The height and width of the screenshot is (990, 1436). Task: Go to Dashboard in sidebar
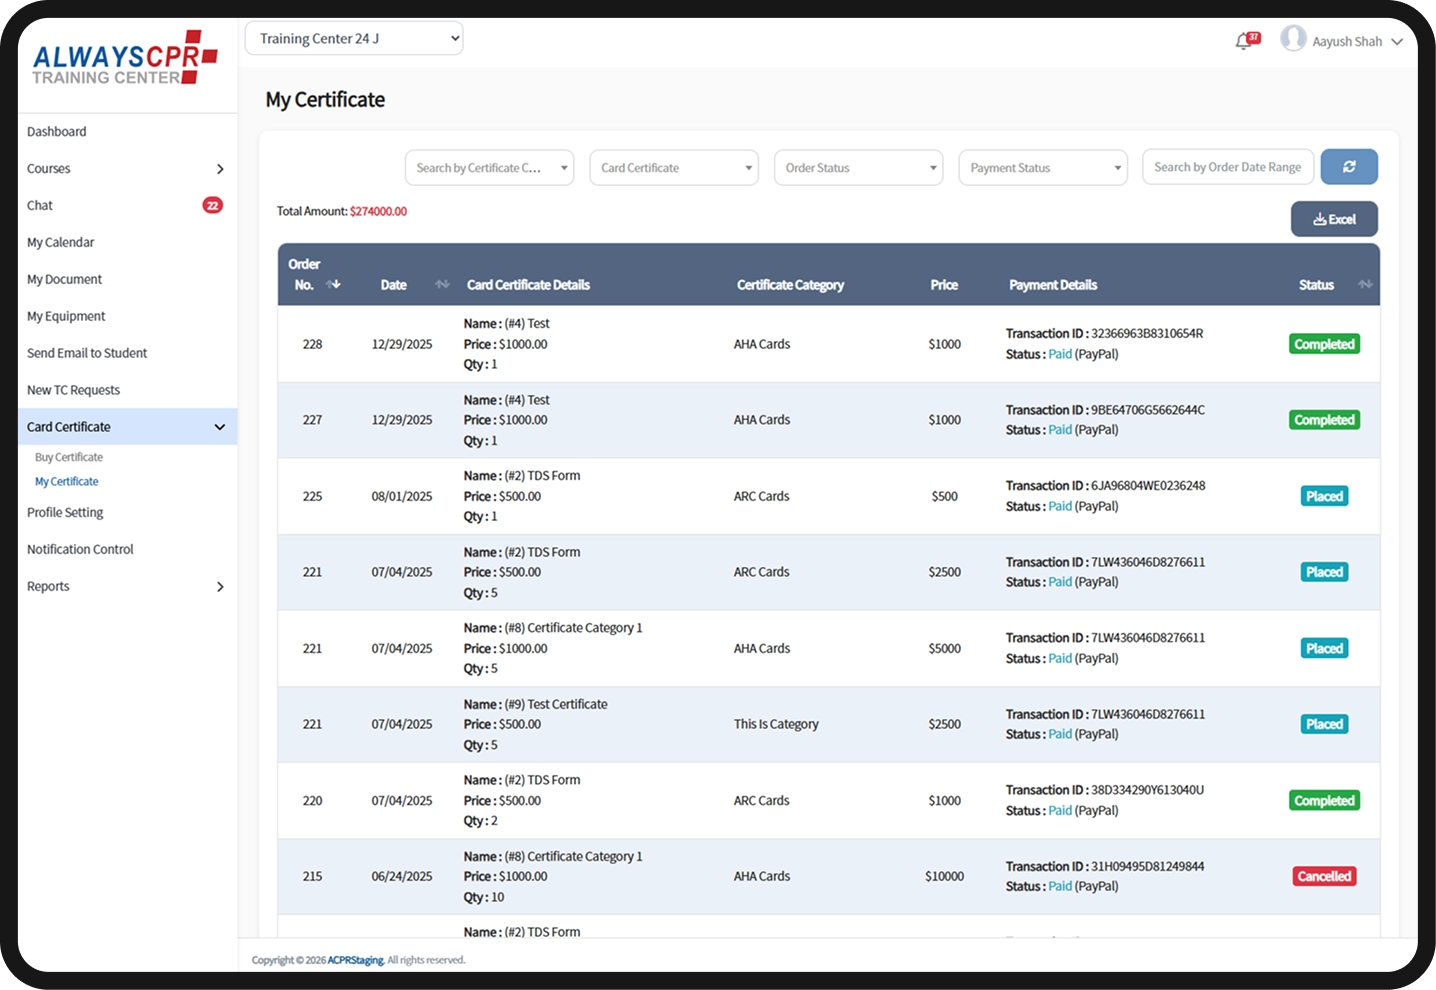click(x=57, y=132)
